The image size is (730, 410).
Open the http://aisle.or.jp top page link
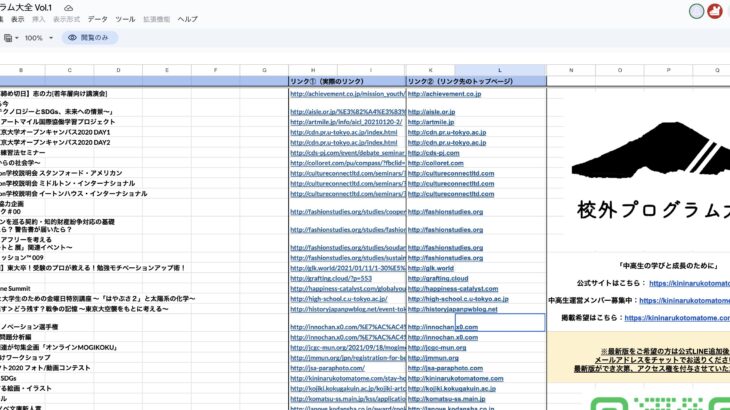pyautogui.click(x=432, y=112)
